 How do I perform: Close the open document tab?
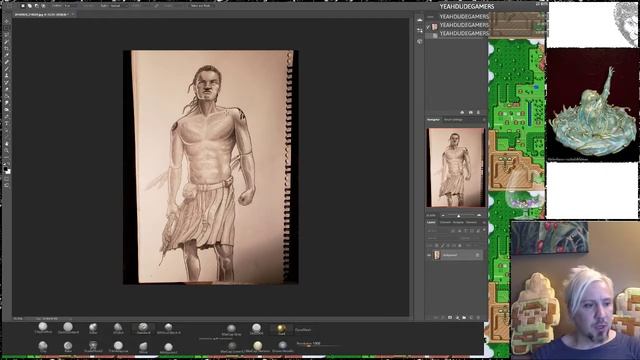point(73,14)
